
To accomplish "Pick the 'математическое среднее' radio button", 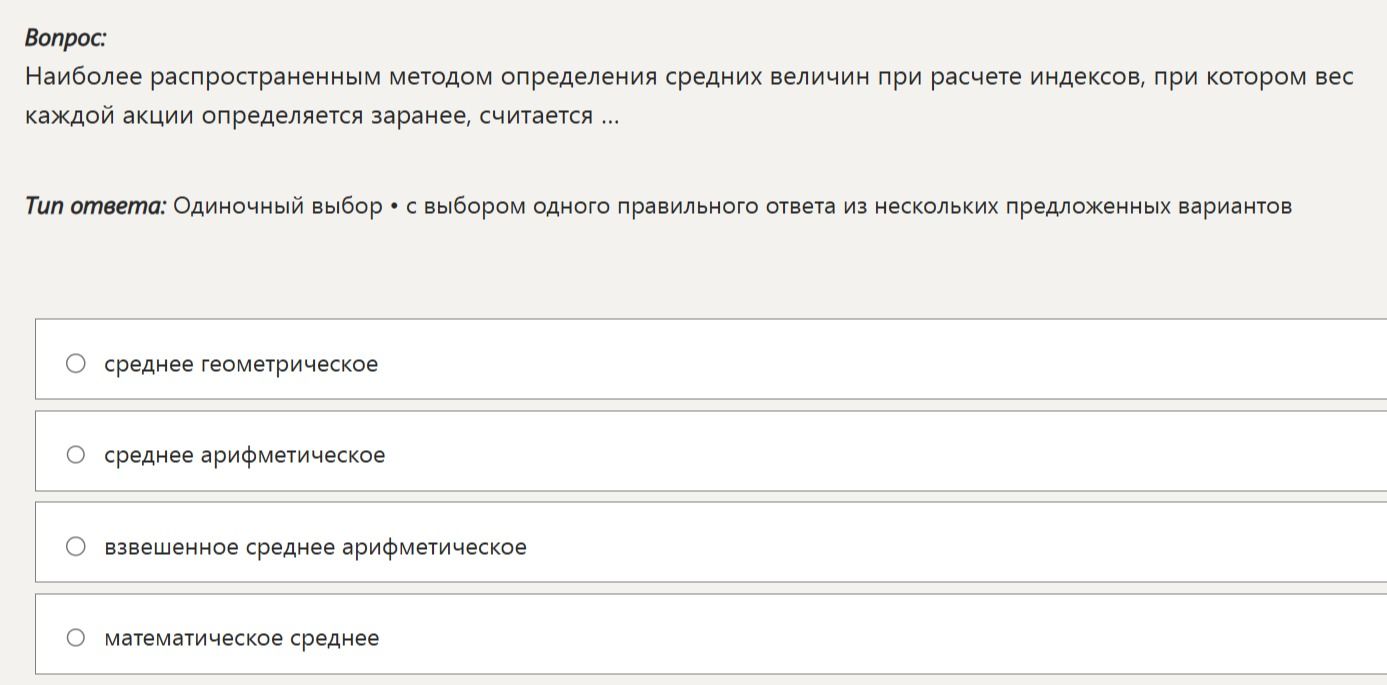I will point(76,638).
